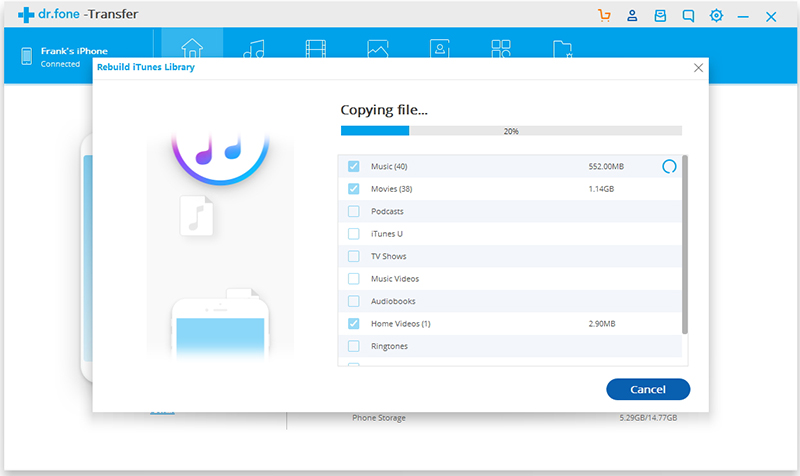Switch to the Apps grid tab icon
This screenshot has width=800, height=476.
pyautogui.click(x=501, y=48)
